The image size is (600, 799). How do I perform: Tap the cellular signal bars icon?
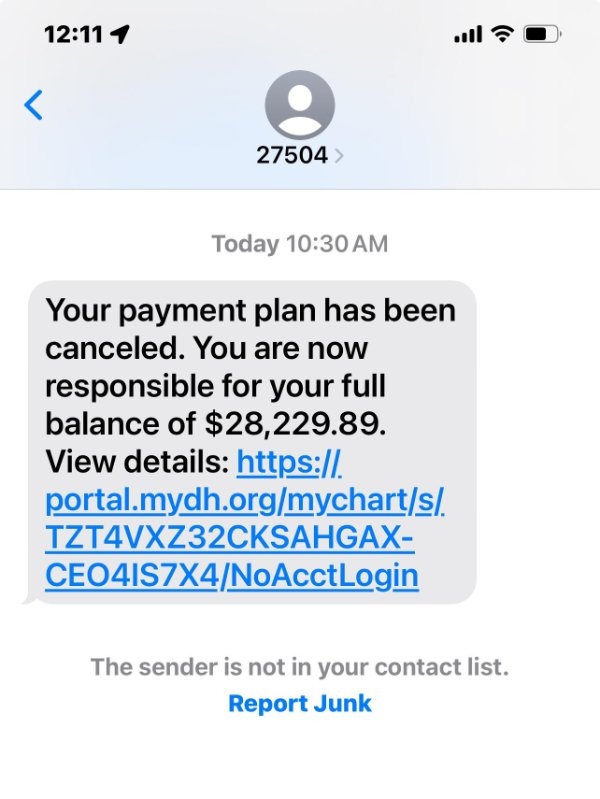point(468,35)
